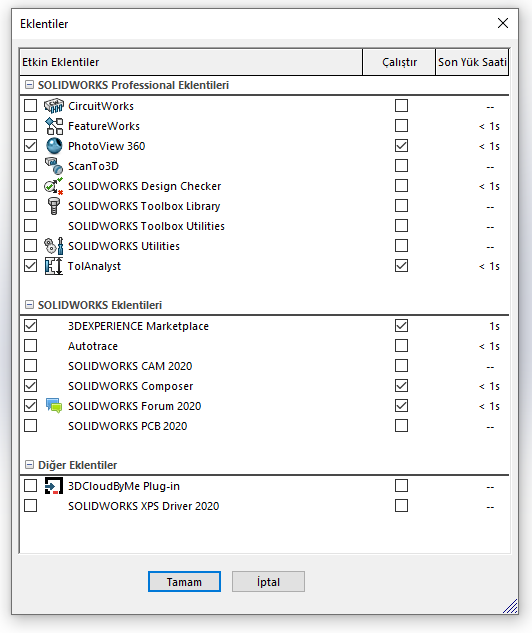Image resolution: width=532 pixels, height=633 pixels.
Task: Click the SOLIDWORKS Design Checker icon
Action: tap(54, 186)
